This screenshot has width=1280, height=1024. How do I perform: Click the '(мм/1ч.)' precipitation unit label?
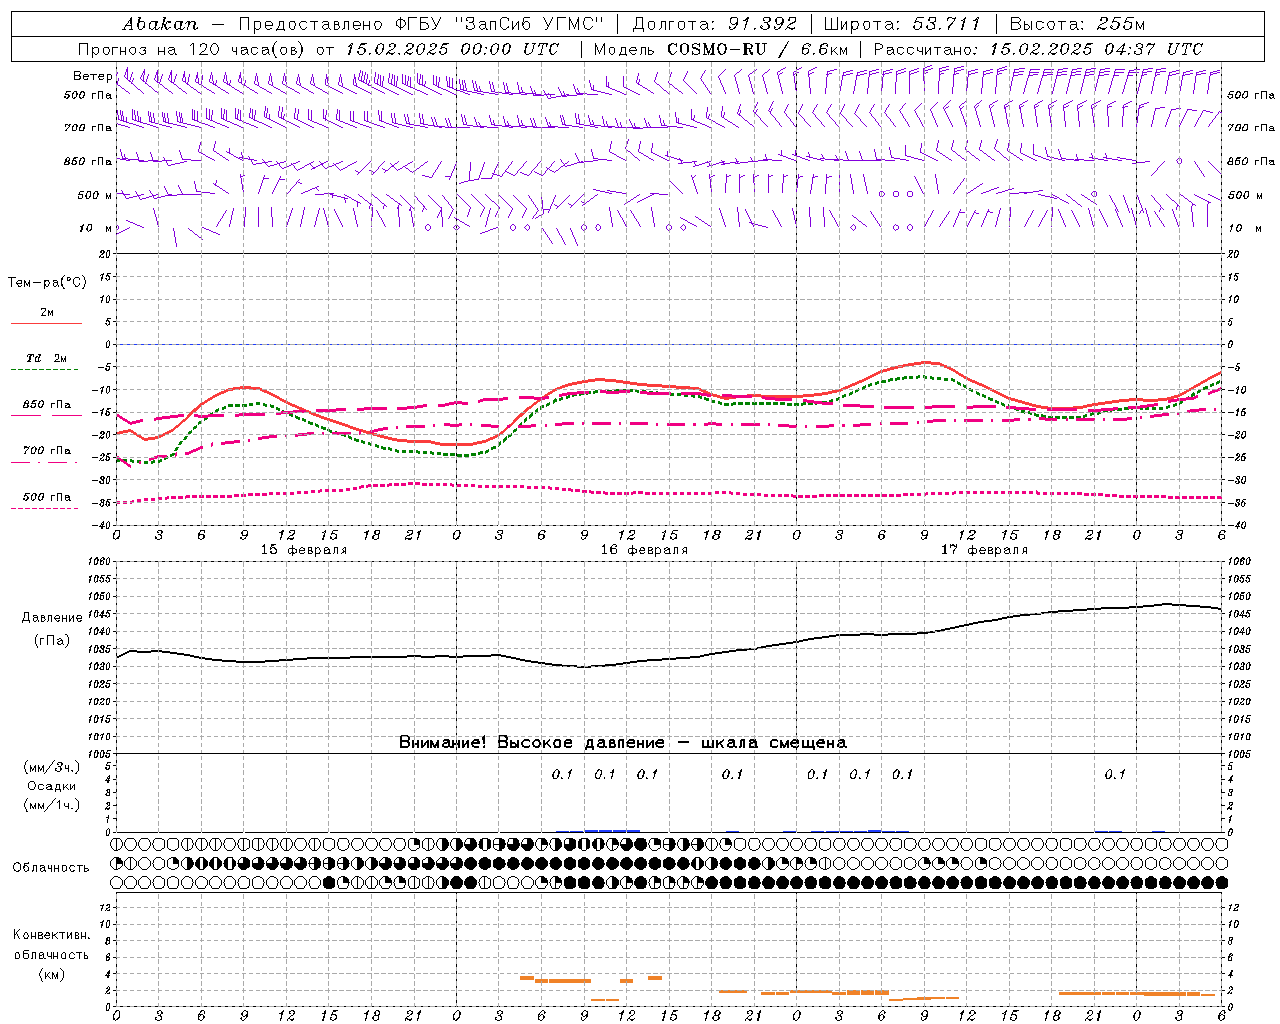coord(52,805)
